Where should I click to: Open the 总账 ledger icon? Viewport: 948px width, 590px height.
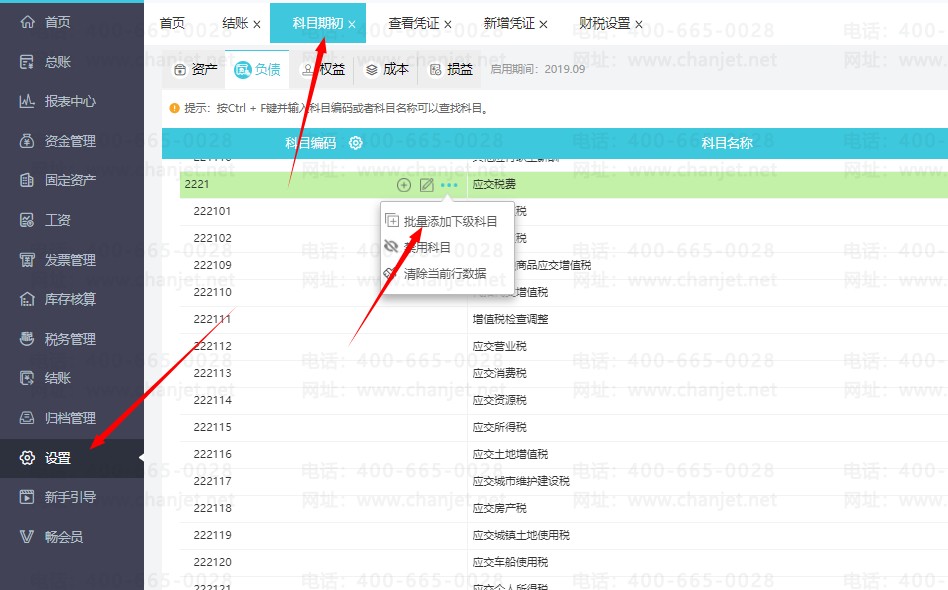(27, 62)
